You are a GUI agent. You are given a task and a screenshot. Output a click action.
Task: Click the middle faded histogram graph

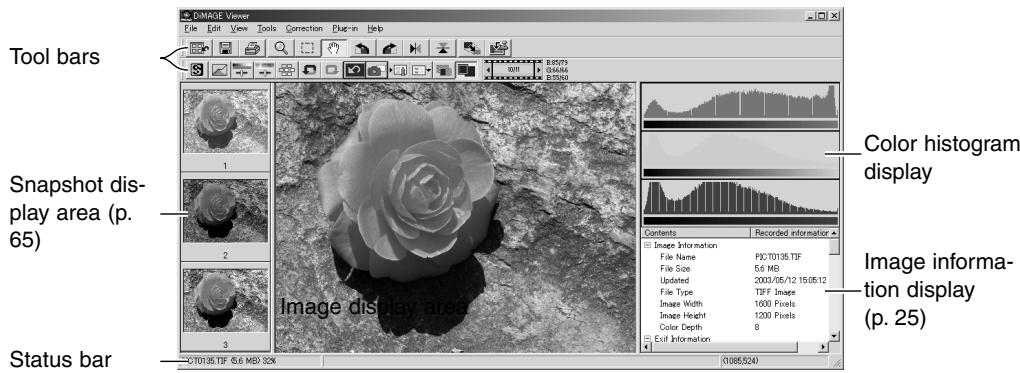coord(740,150)
